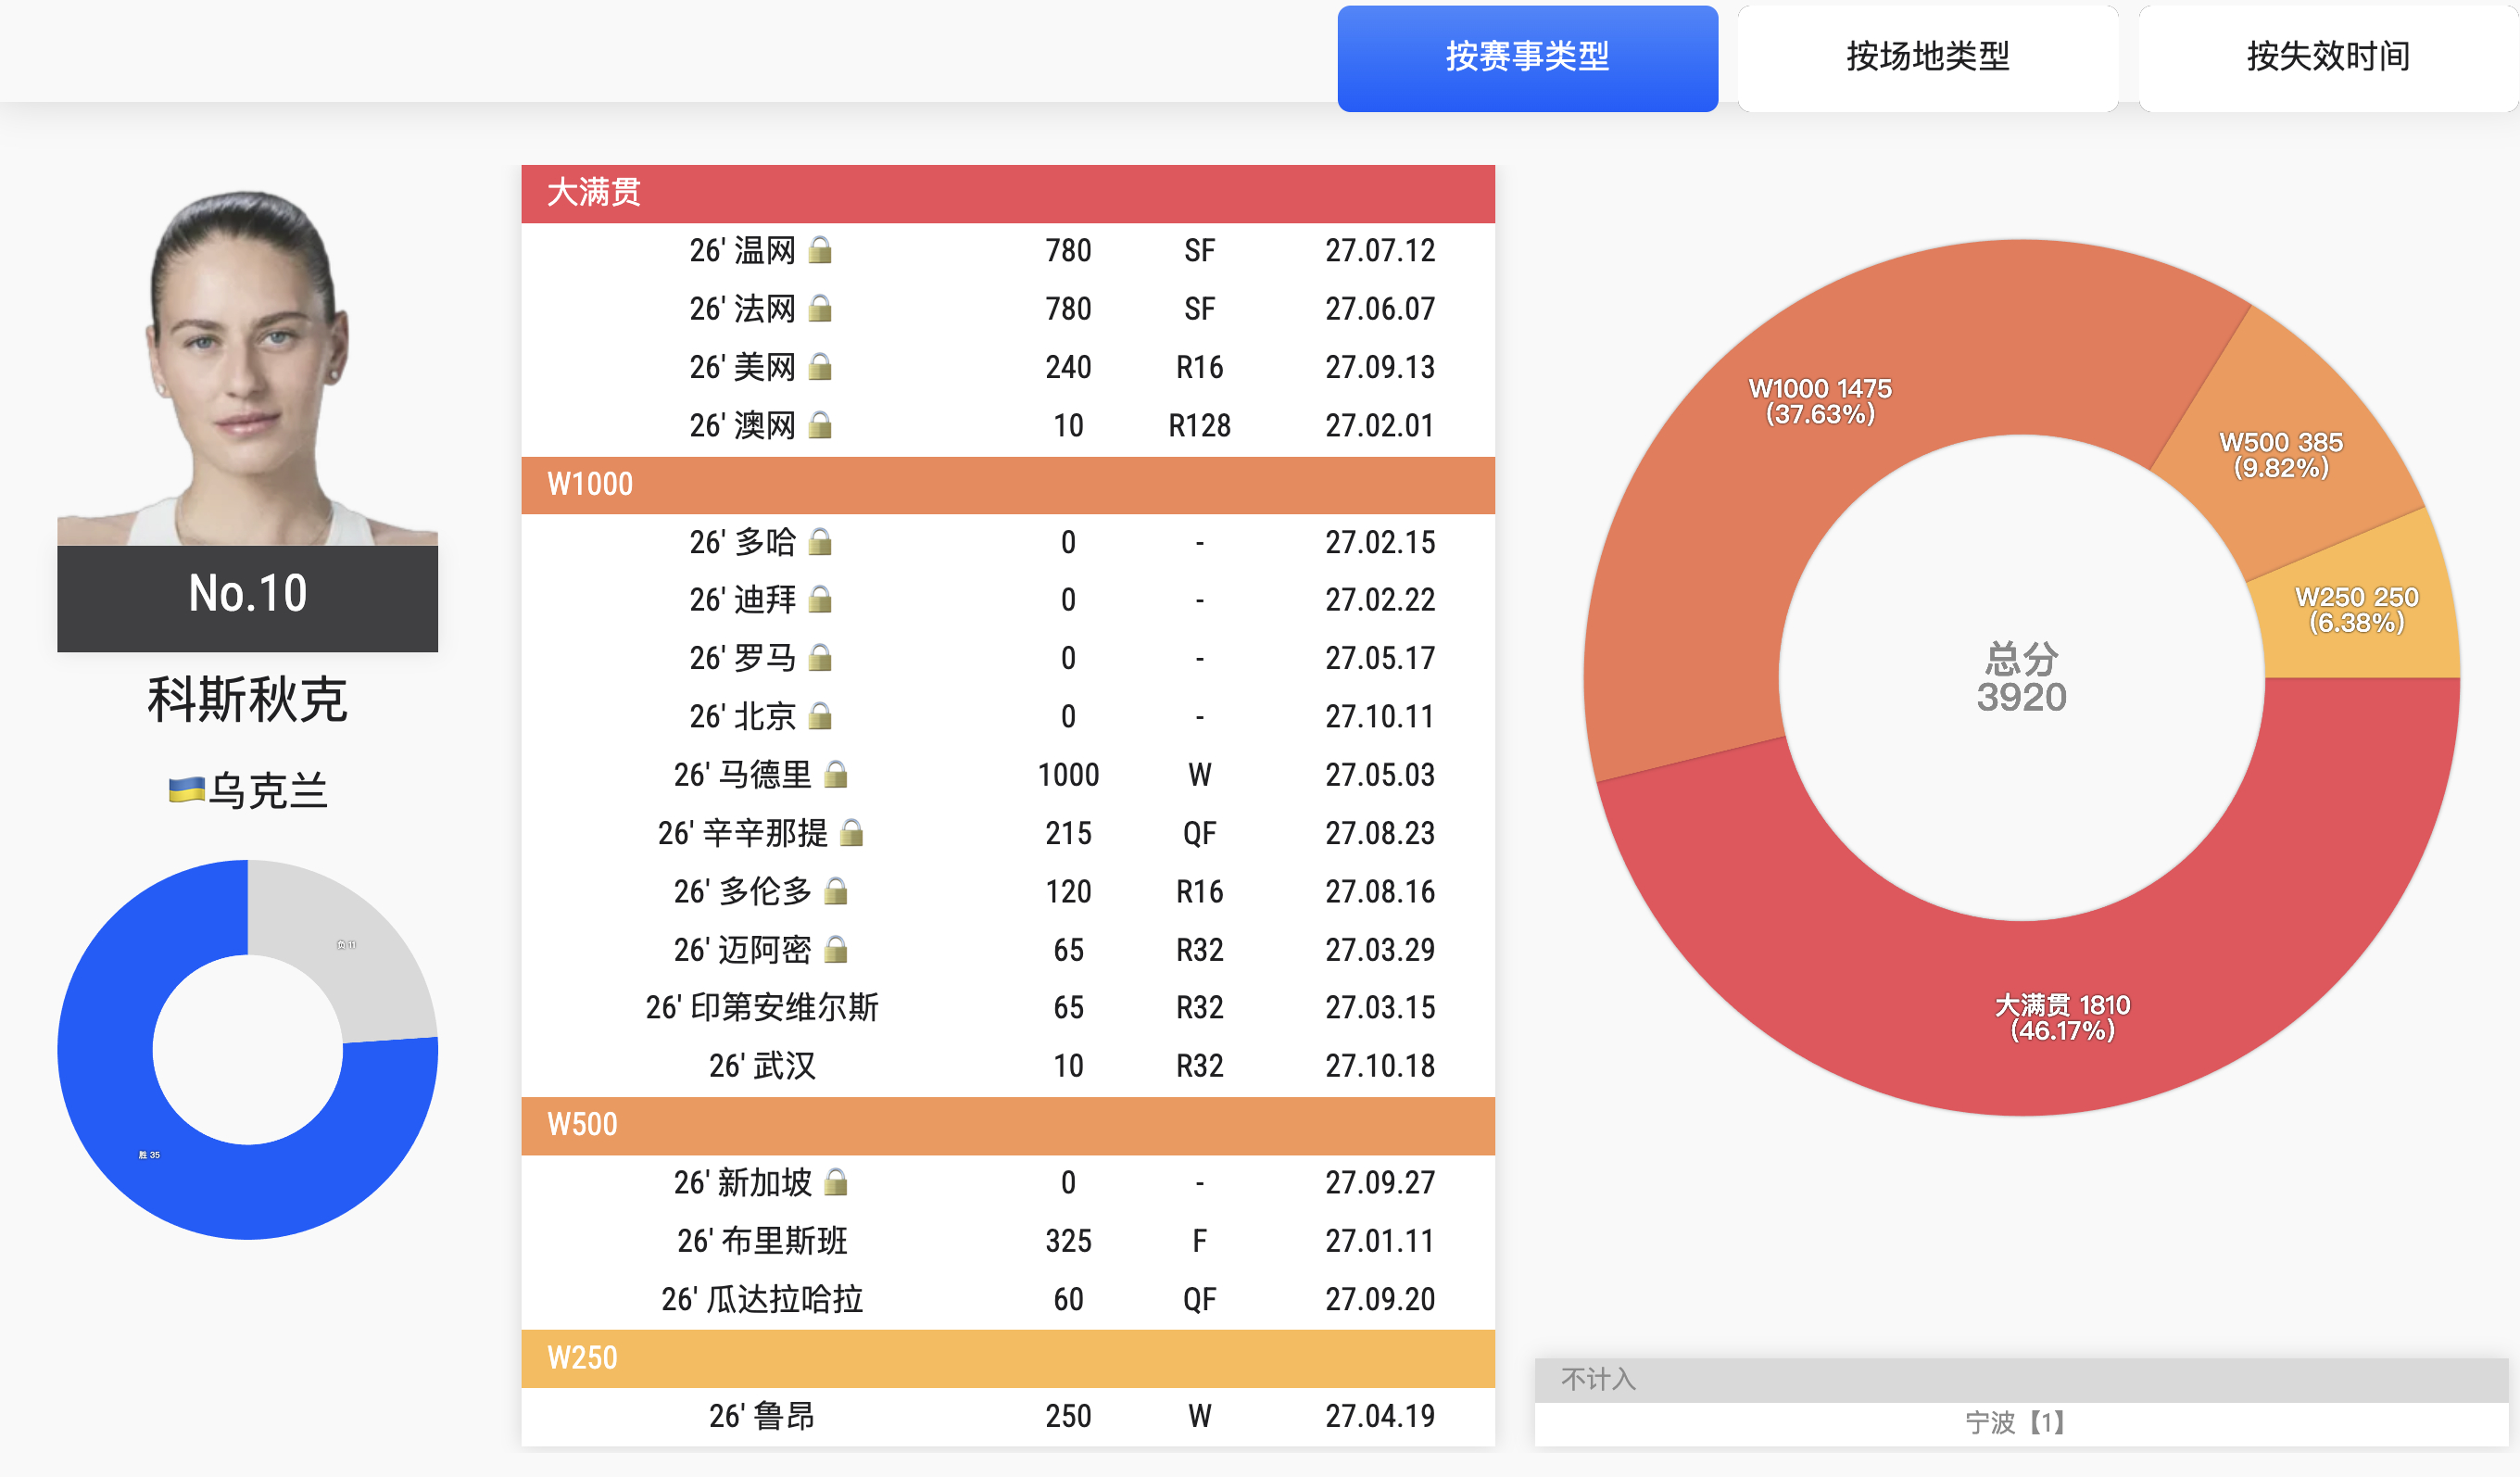Viewport: 2520px width, 1477px height.
Task: Click the 总分 3920 total in chart center
Action: (2021, 678)
